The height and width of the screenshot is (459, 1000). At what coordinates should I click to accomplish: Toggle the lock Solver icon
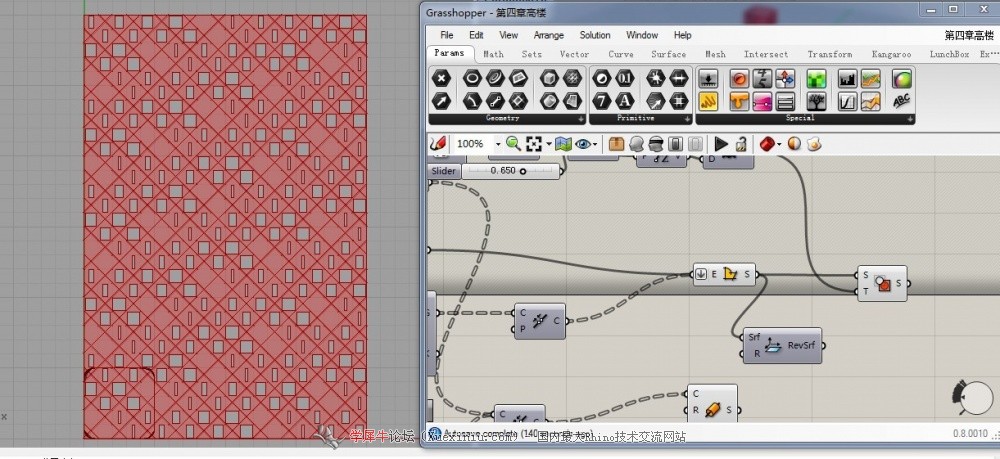tap(741, 144)
